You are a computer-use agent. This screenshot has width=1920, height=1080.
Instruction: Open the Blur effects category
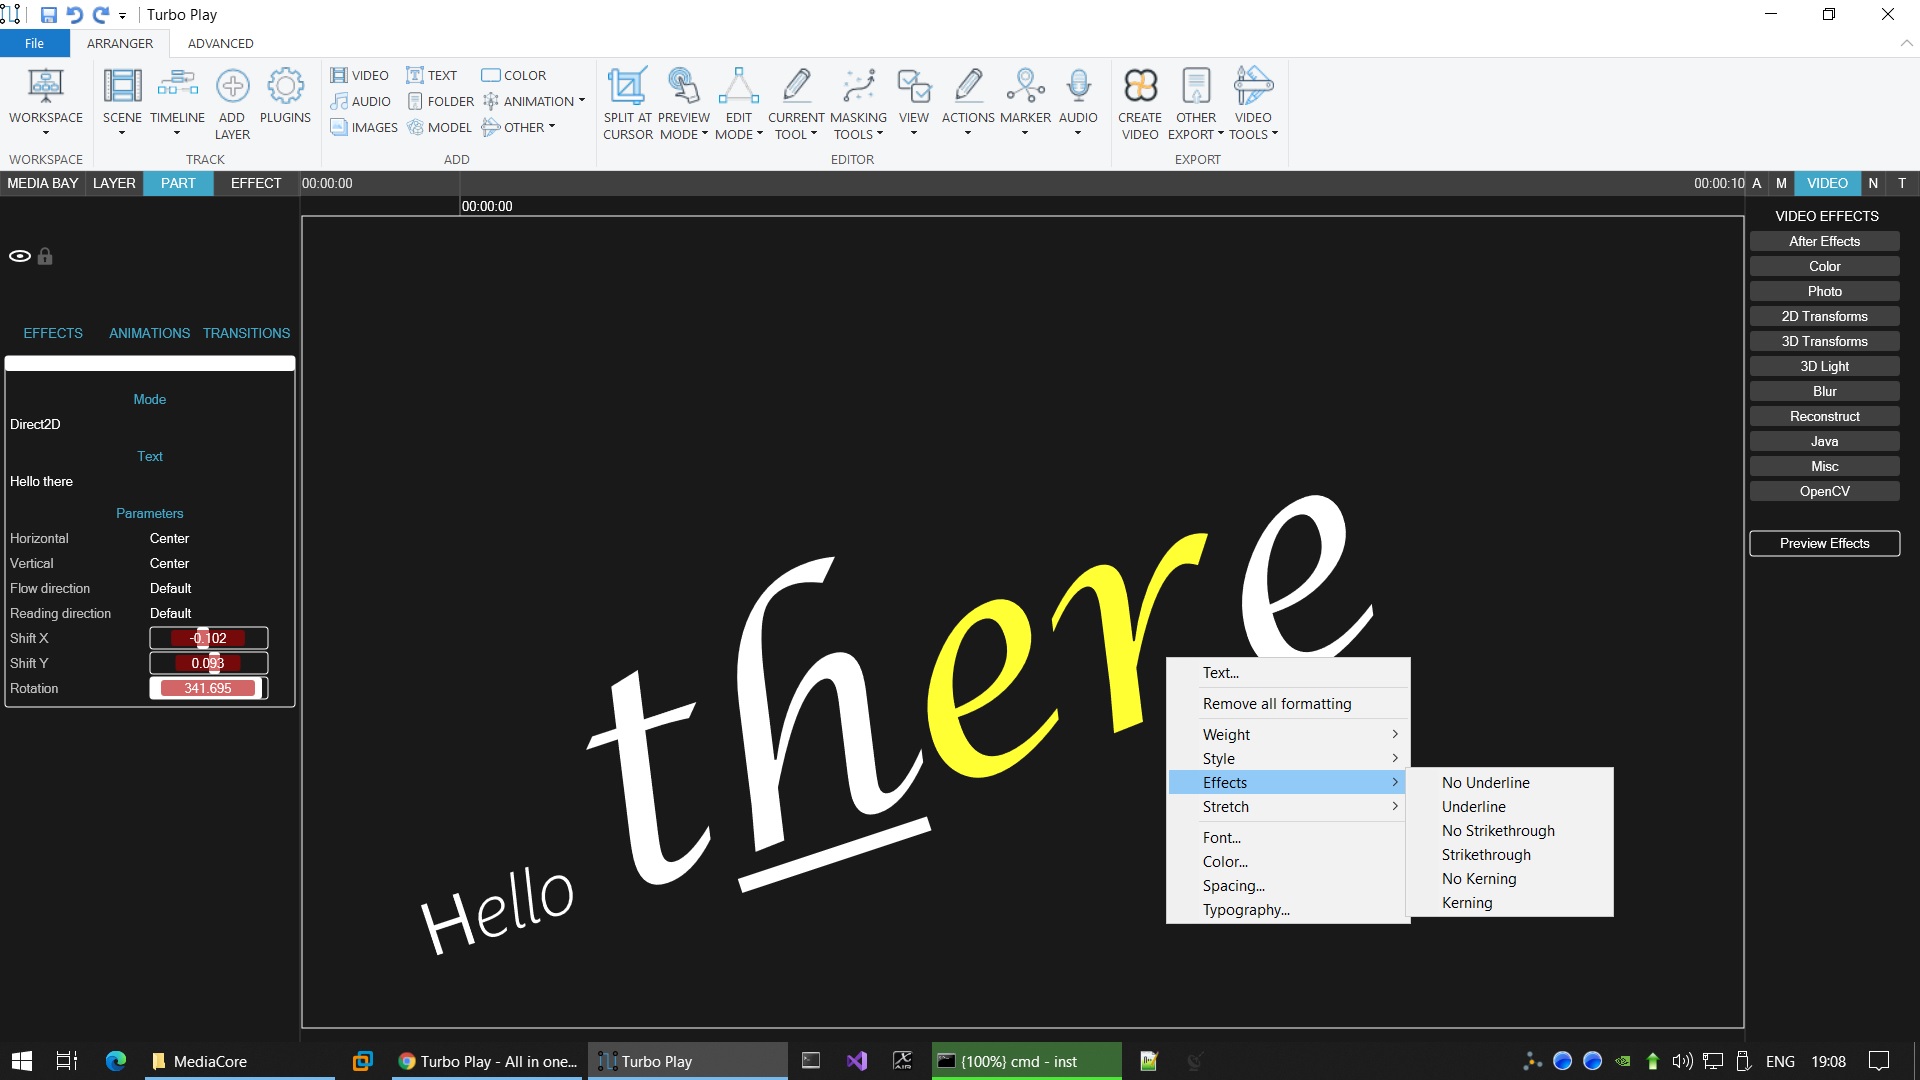[x=1824, y=391]
